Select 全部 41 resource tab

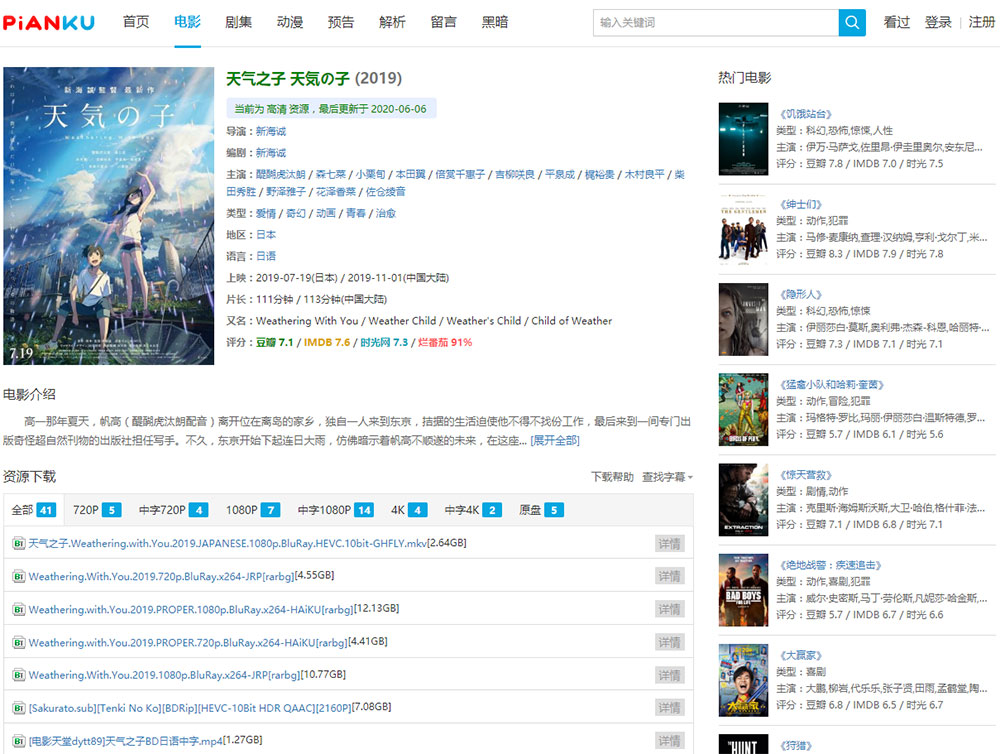[34, 510]
